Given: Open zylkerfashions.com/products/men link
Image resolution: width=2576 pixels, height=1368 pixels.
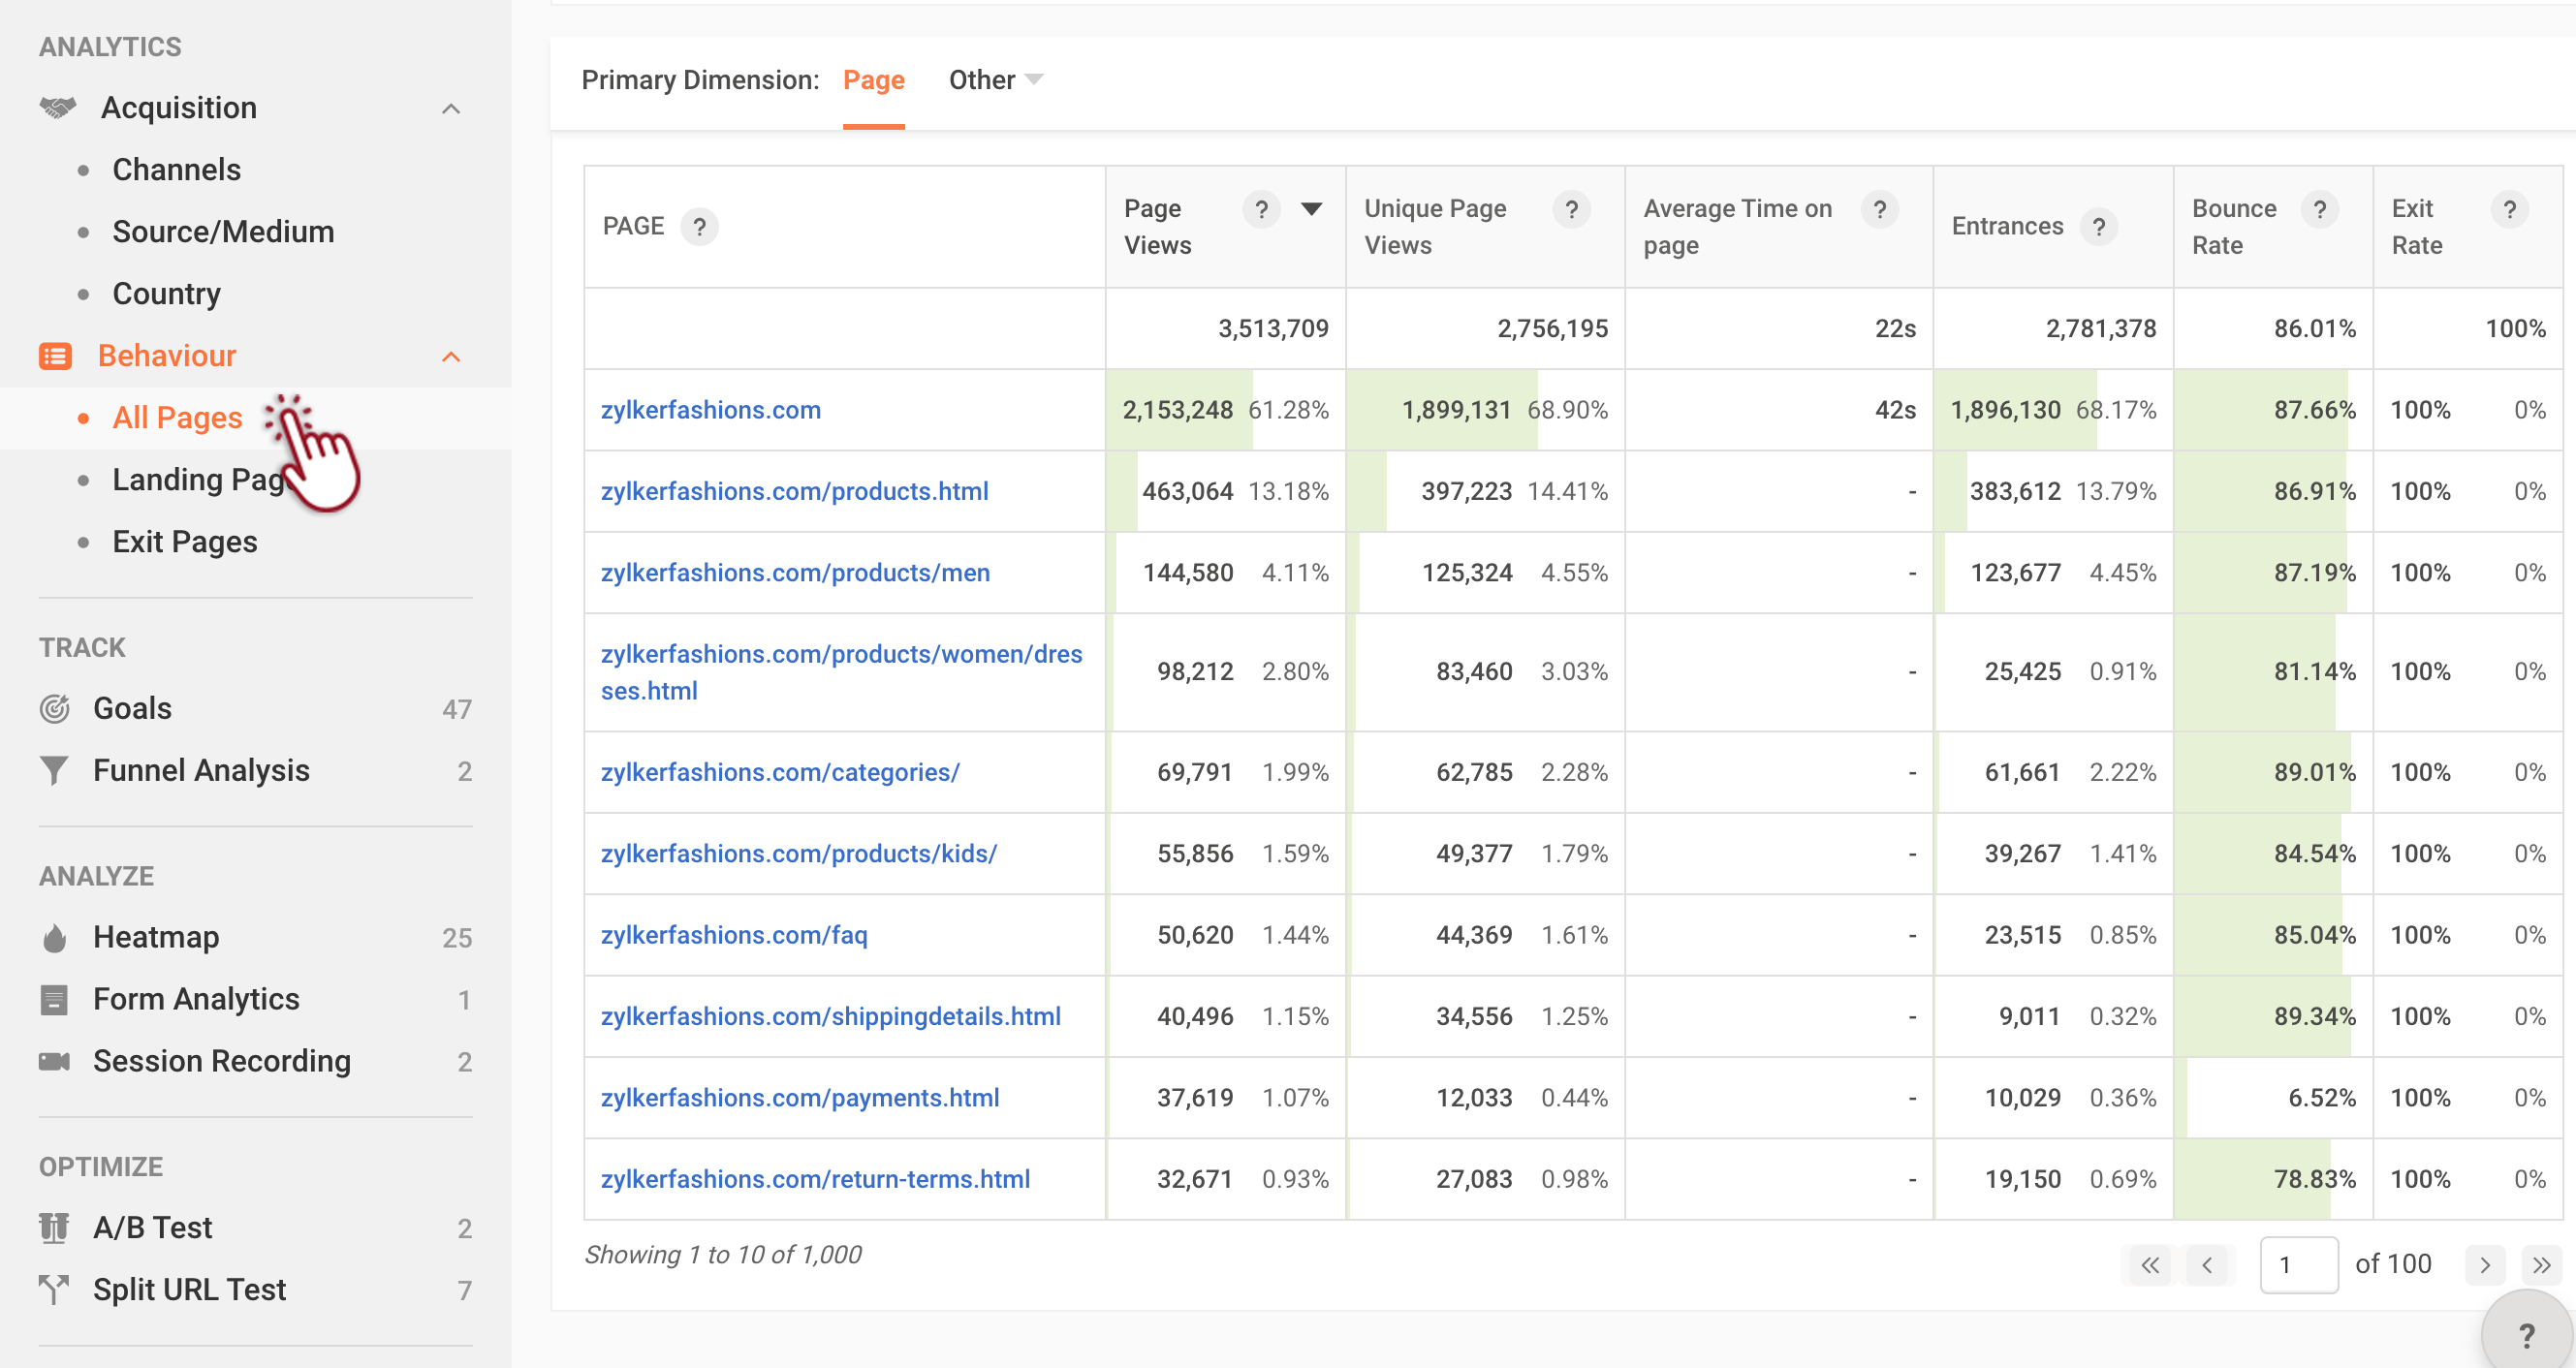Looking at the screenshot, I should coord(794,573).
